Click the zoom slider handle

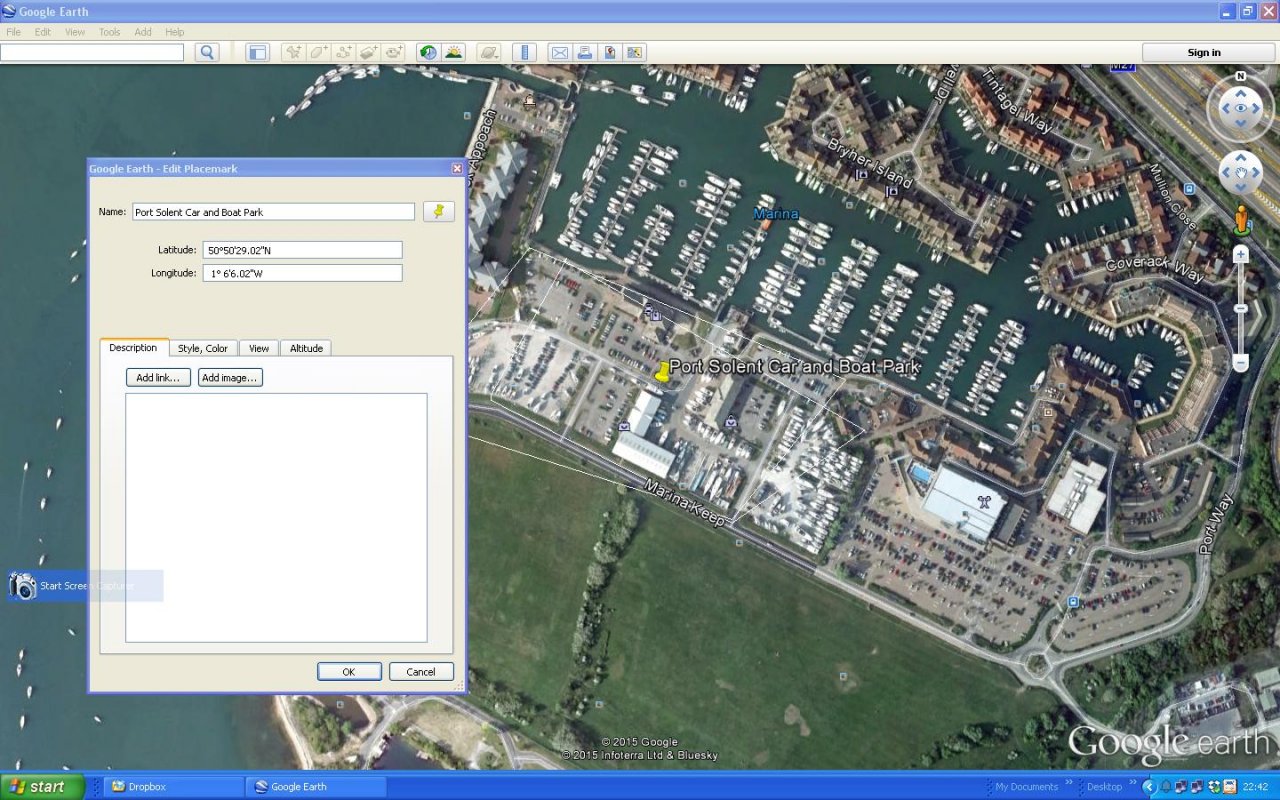coord(1241,308)
